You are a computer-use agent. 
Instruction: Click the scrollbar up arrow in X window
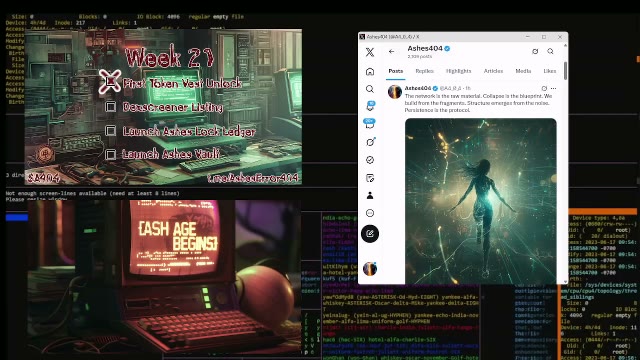pos(565,45)
